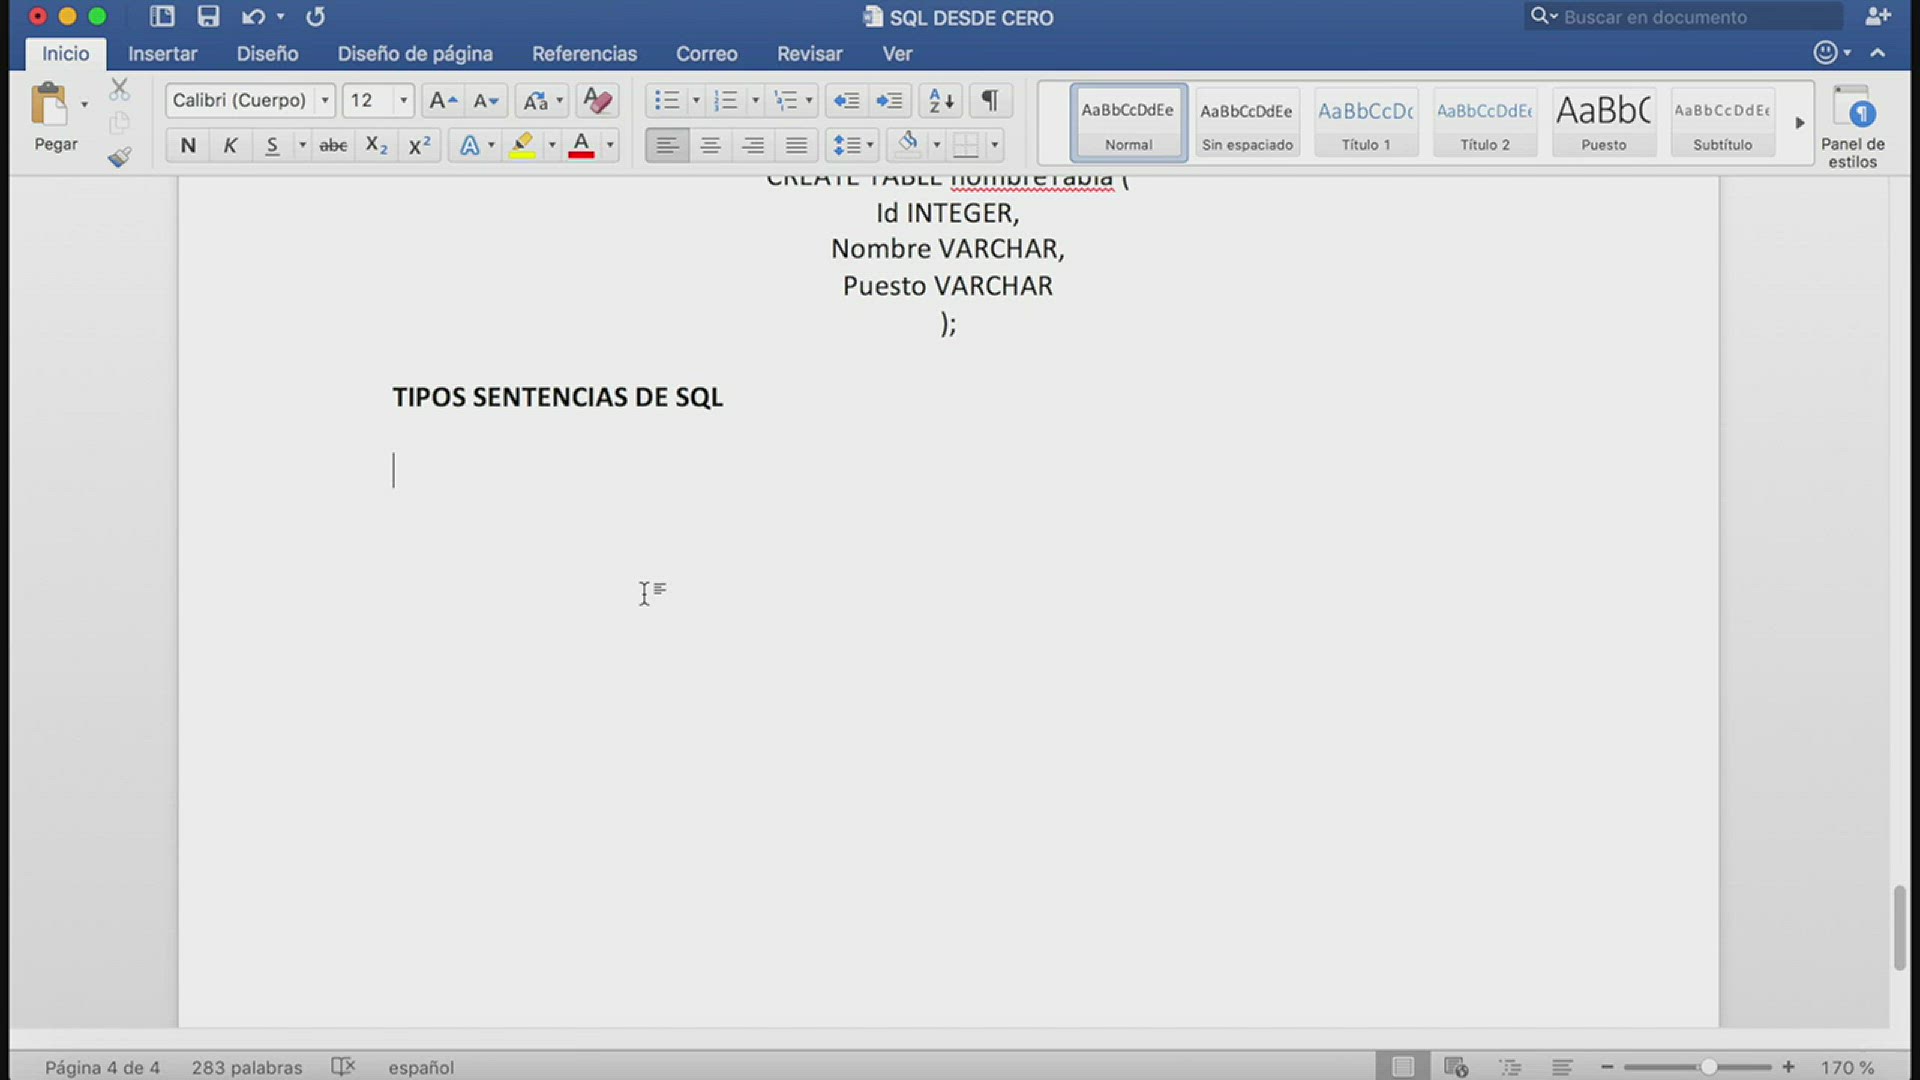Toggle left alignment button

pos(667,146)
